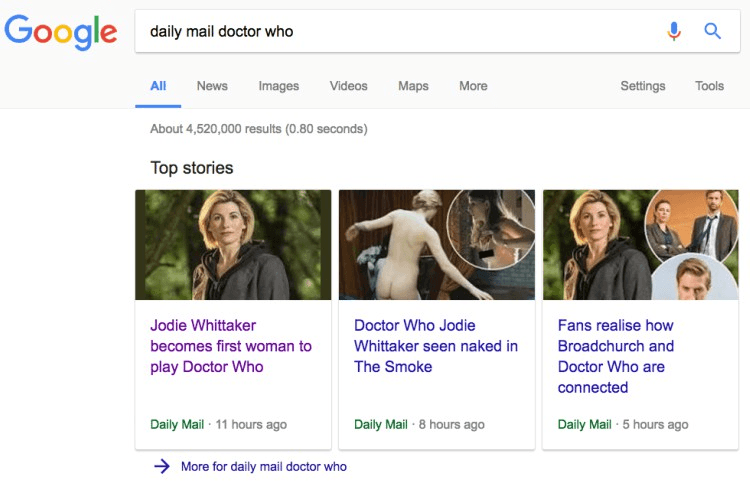This screenshot has height=484, width=750.
Task: Expand the More search categories menu
Action: point(473,86)
